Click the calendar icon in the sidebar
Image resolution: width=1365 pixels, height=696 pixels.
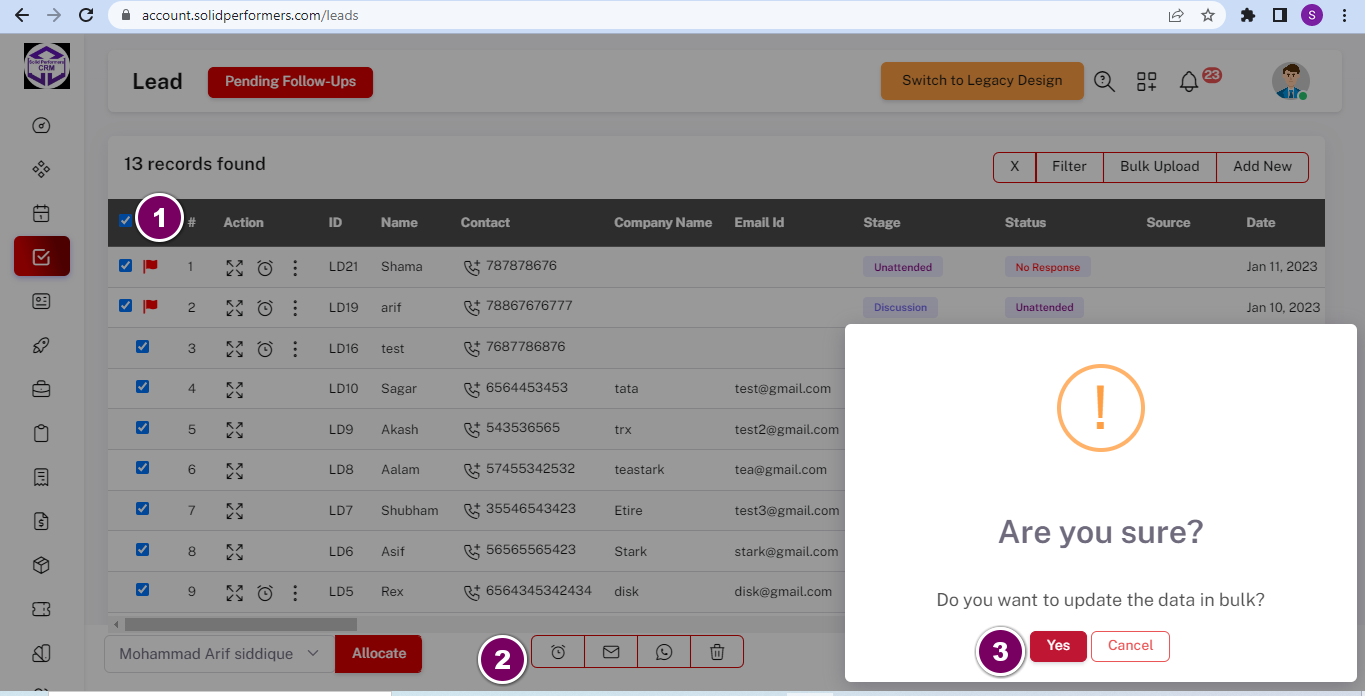[41, 213]
